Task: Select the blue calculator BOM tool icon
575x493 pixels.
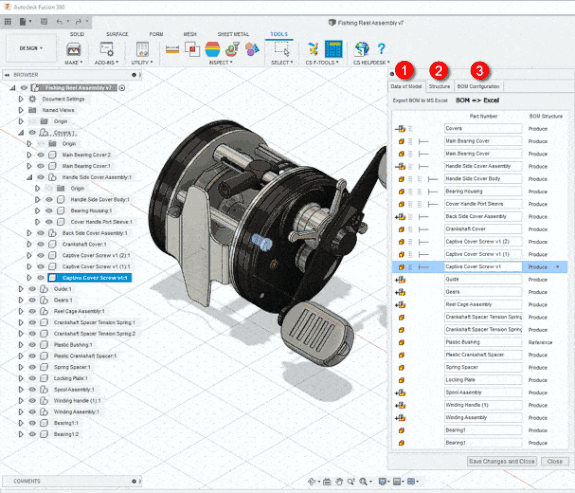Action: tap(333, 49)
